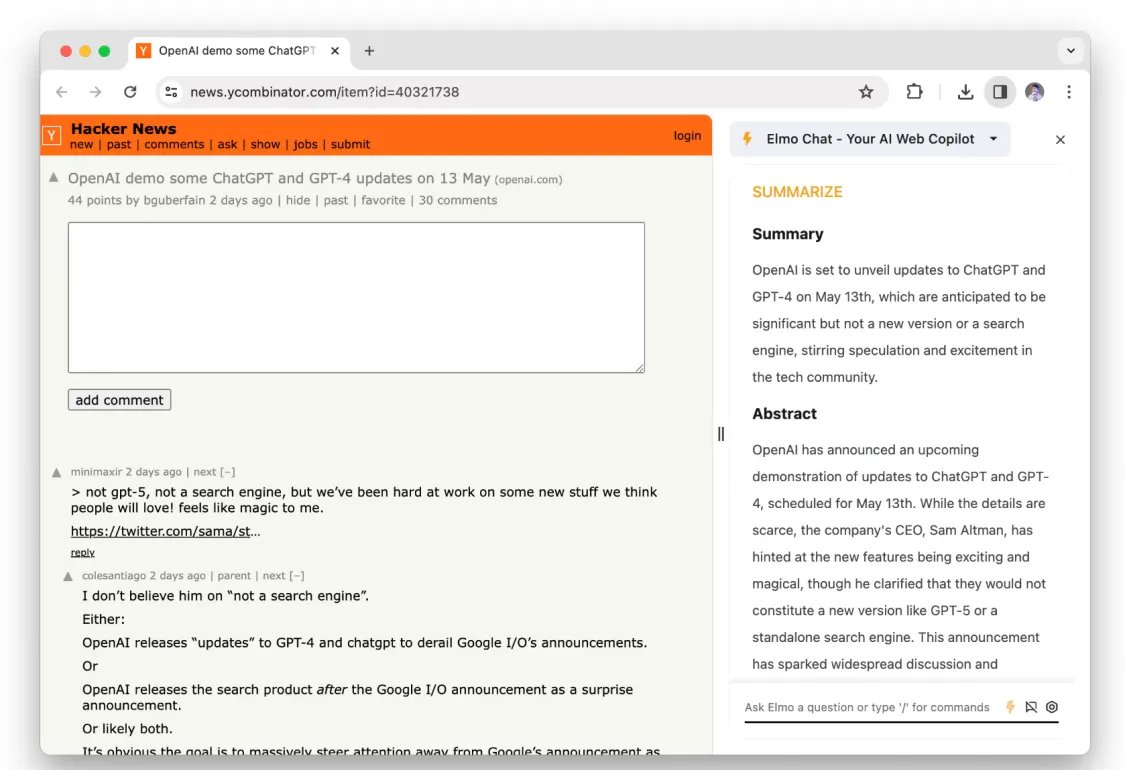This screenshot has height=770, width=1125.
Task: Click the SUMMARIZE heading in Elmo panel
Action: (797, 192)
